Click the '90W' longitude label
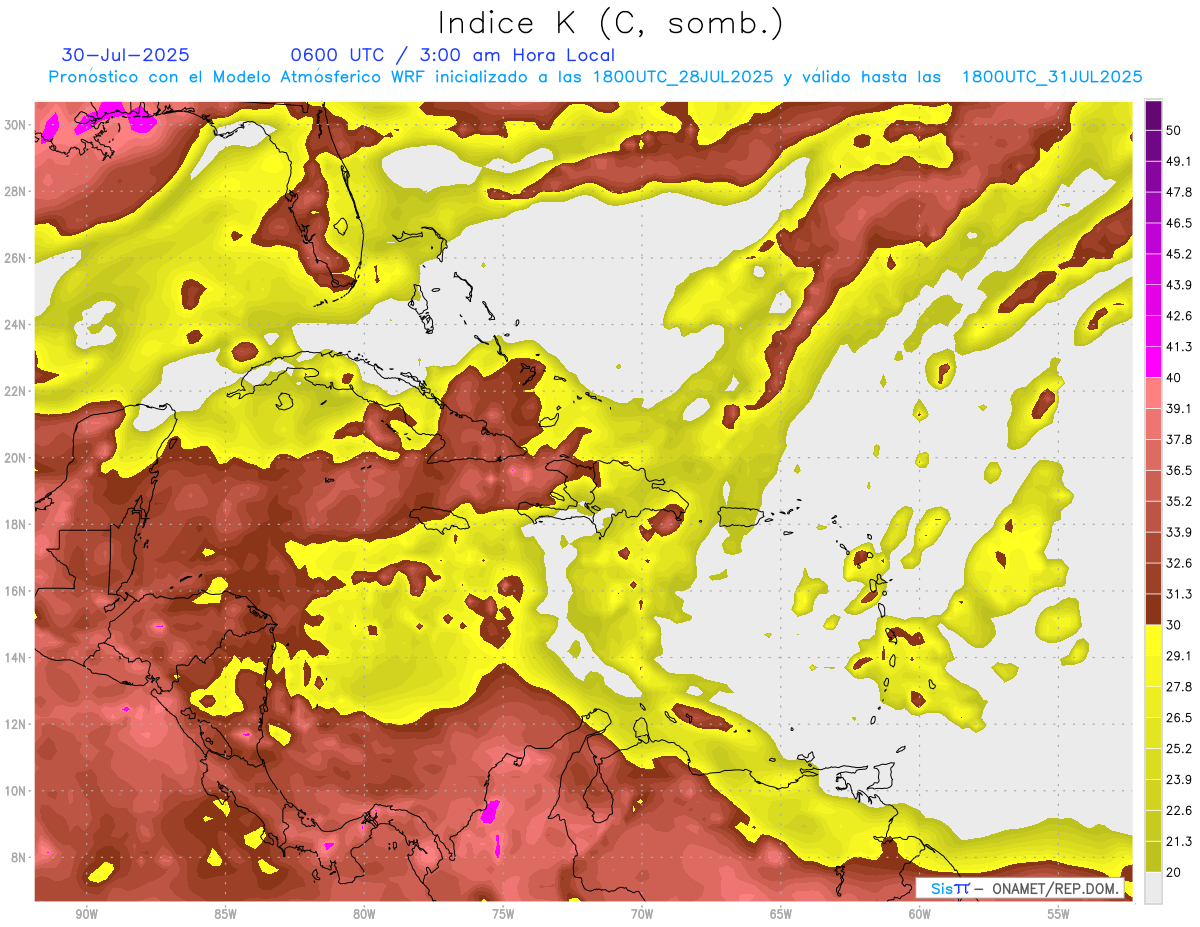1200x927 pixels. 86,915
